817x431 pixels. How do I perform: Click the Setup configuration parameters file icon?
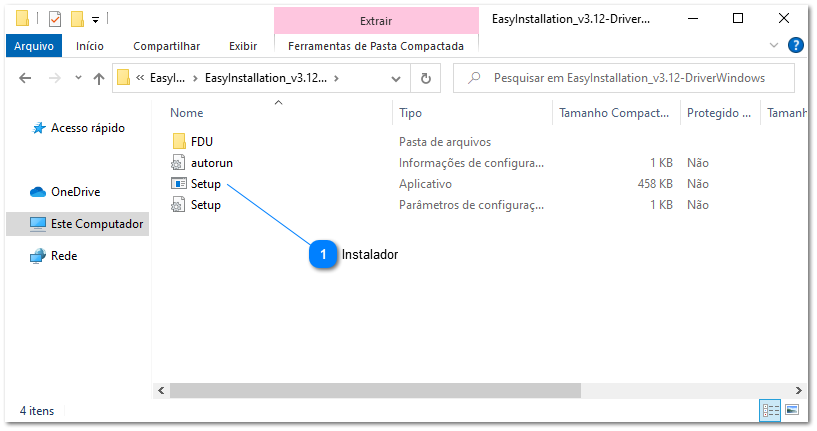tap(178, 205)
